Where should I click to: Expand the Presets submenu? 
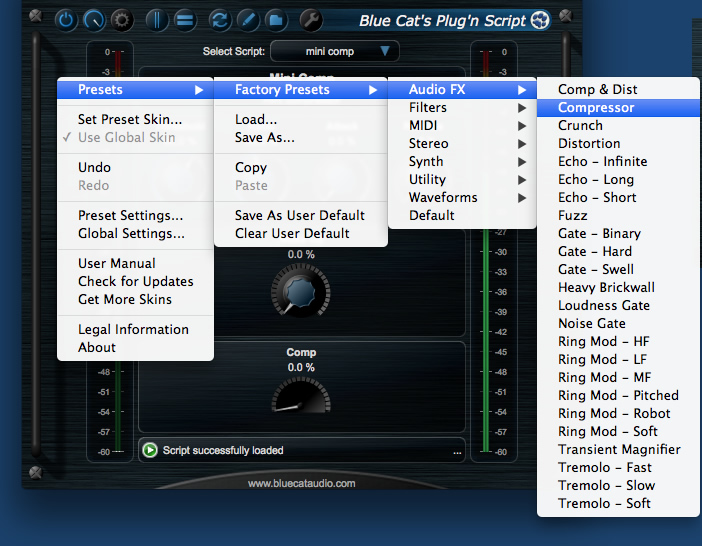point(135,90)
